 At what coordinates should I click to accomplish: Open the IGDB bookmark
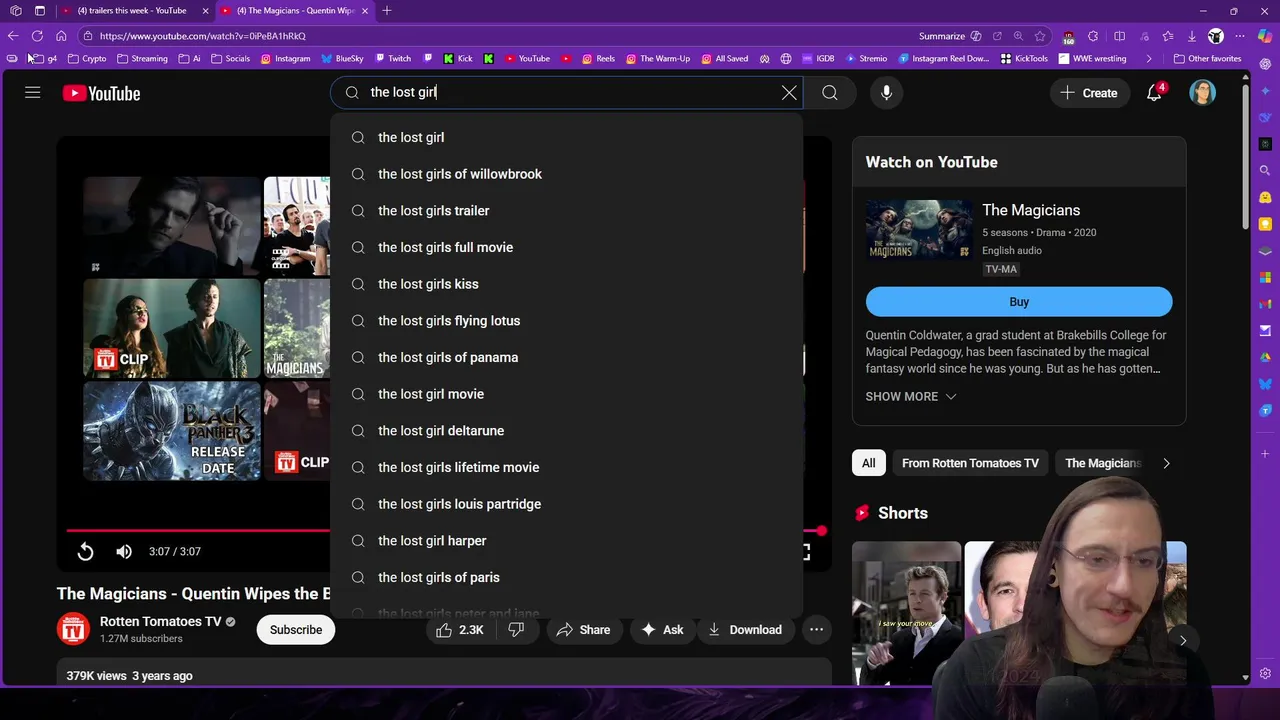[819, 58]
